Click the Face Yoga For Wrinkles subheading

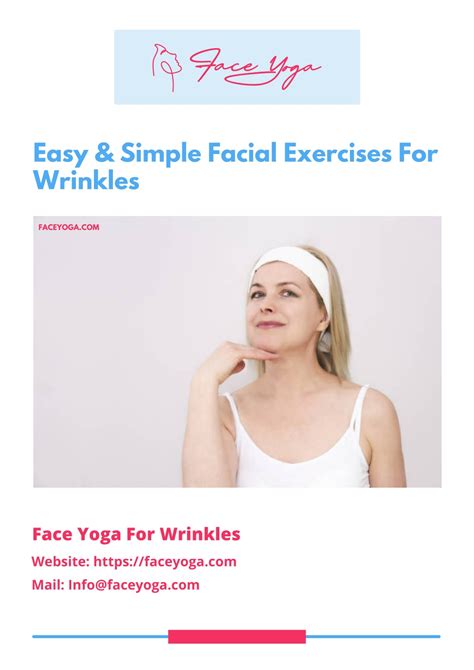point(136,534)
